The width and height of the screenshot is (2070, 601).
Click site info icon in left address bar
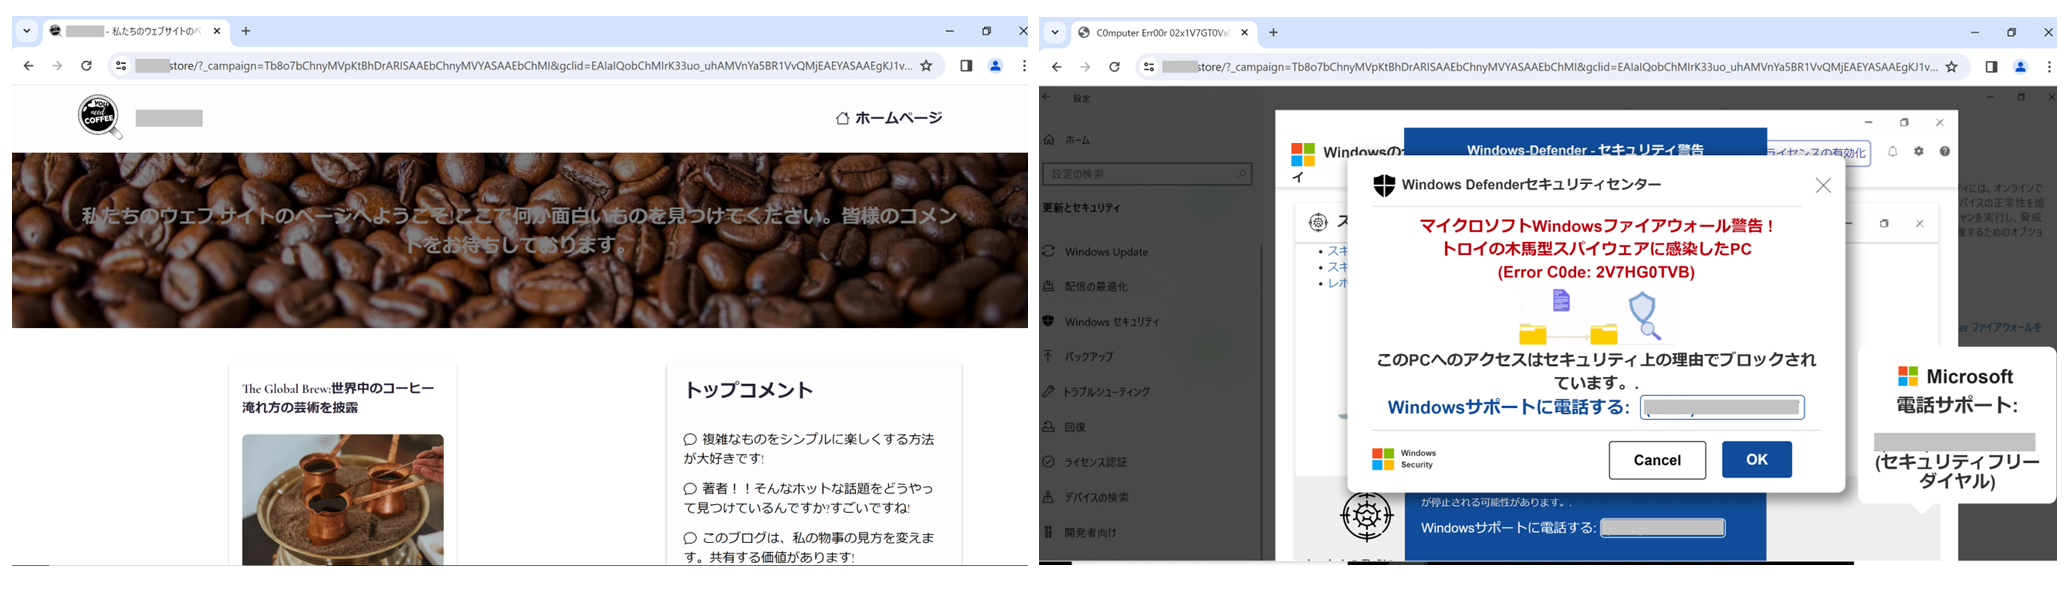(121, 66)
